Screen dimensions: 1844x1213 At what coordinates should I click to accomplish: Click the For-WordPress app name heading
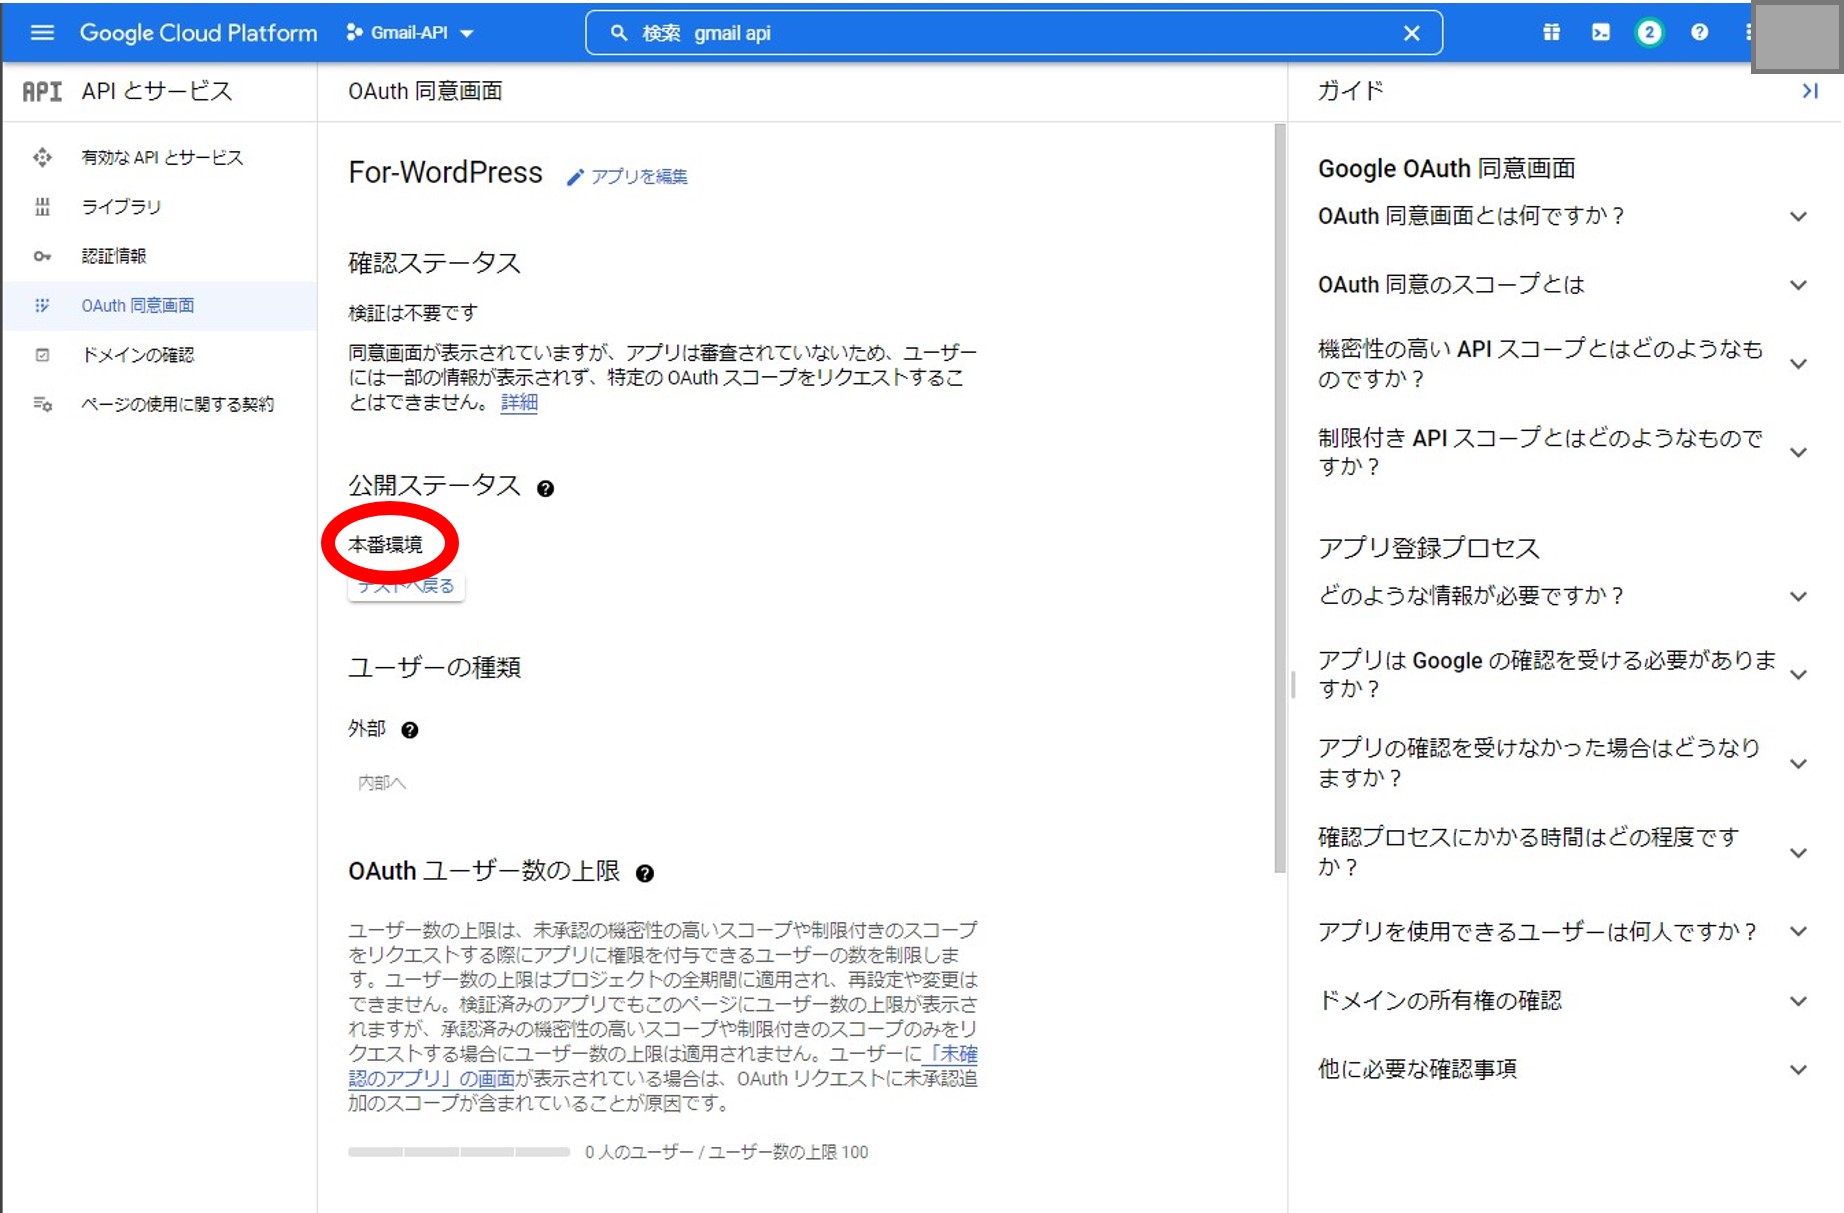point(445,172)
